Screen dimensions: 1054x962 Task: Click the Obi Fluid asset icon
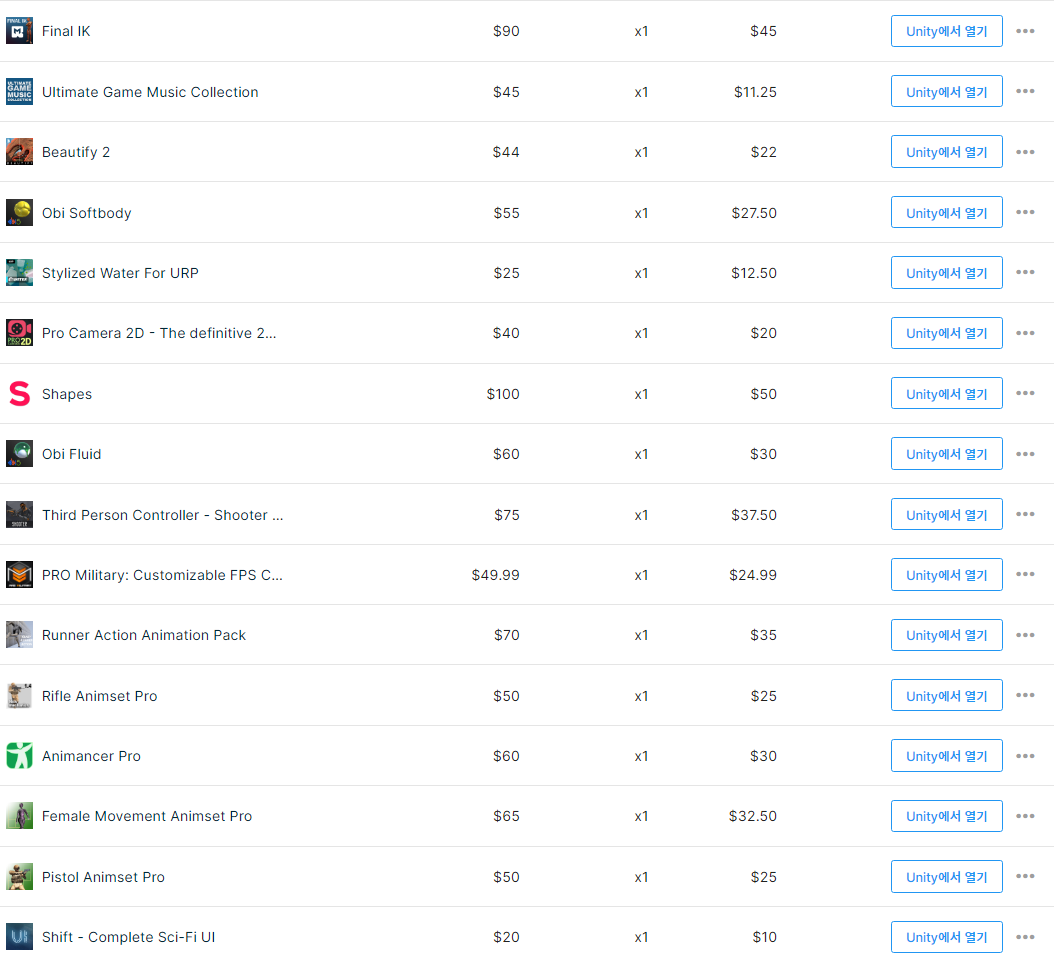[x=19, y=454]
